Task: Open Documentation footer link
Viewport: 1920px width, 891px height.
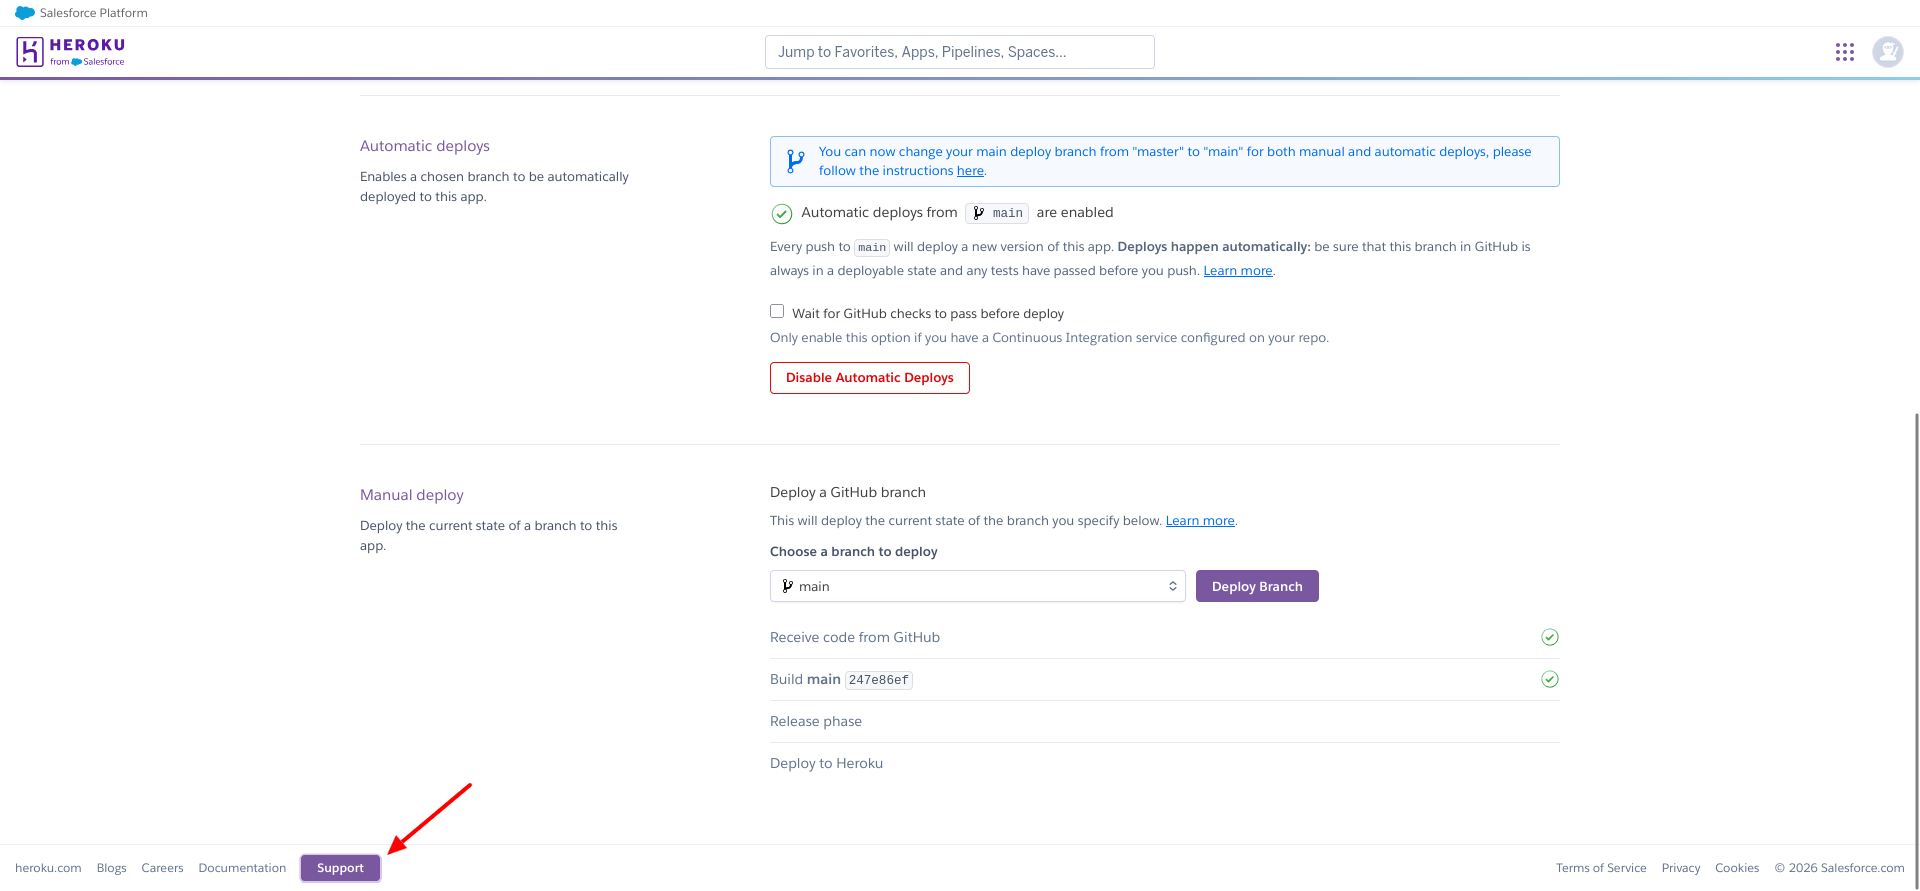Action: tap(242, 868)
